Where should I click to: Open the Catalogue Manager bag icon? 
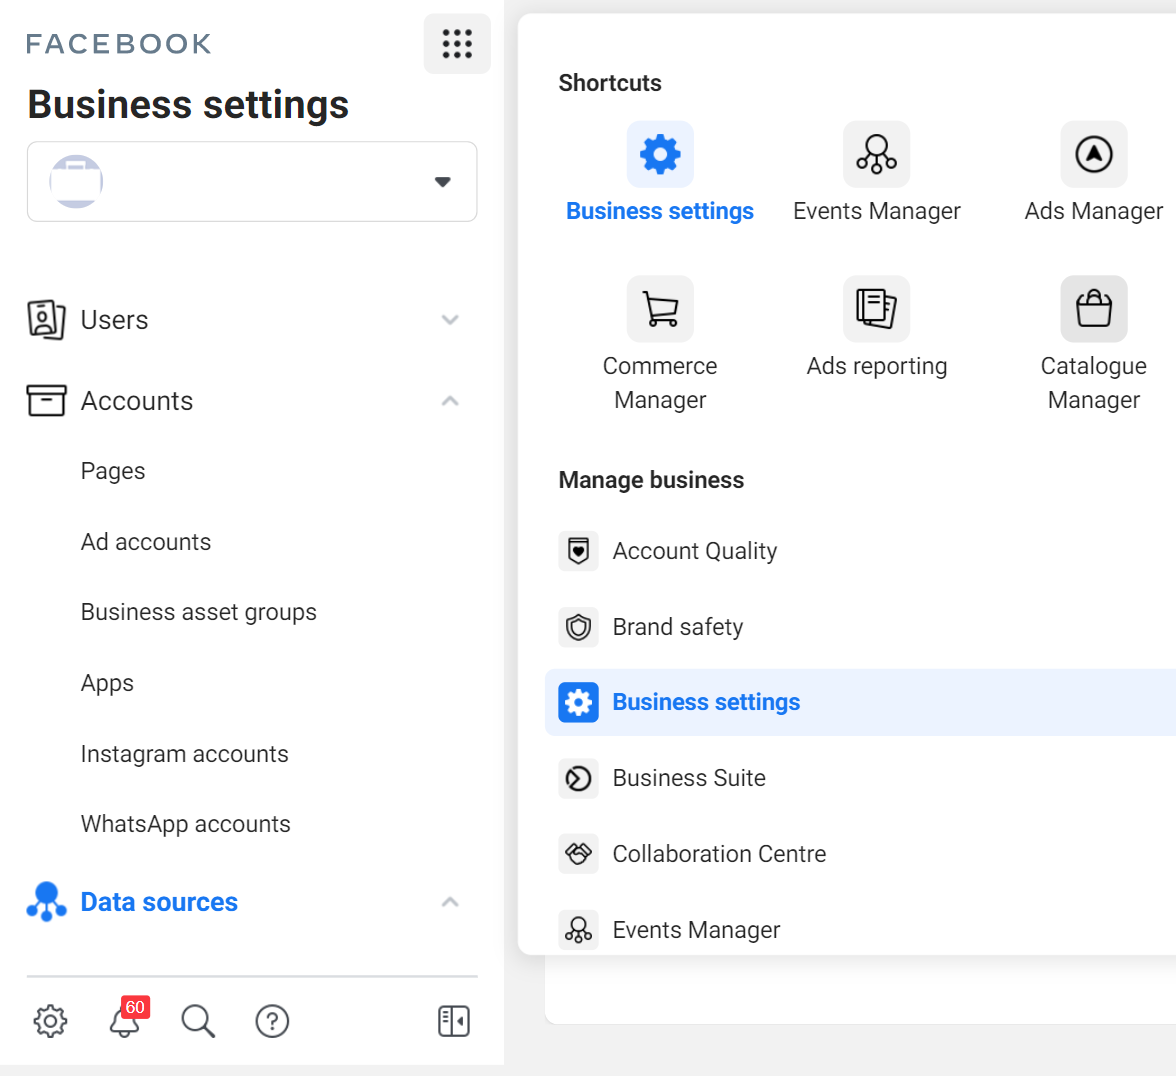[x=1093, y=309]
